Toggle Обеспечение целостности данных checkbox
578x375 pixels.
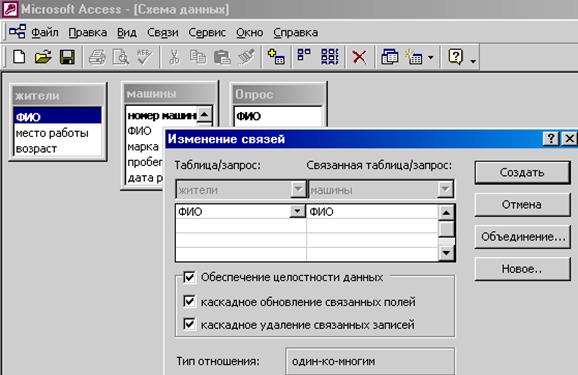189,277
